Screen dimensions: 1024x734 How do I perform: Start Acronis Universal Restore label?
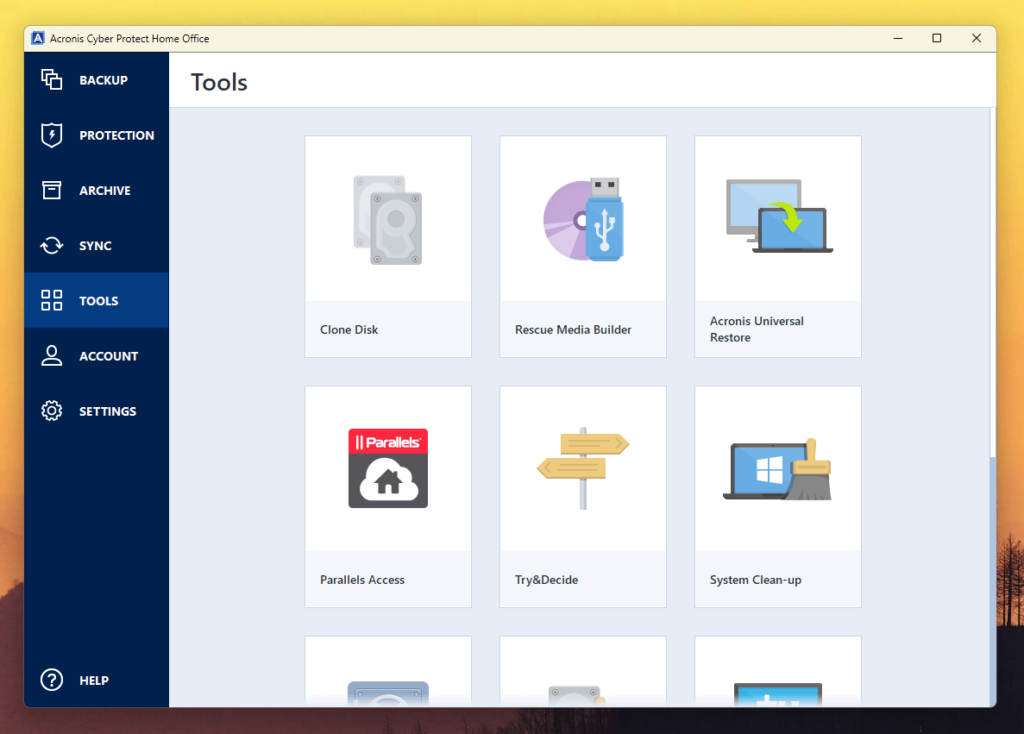pyautogui.click(x=756, y=329)
